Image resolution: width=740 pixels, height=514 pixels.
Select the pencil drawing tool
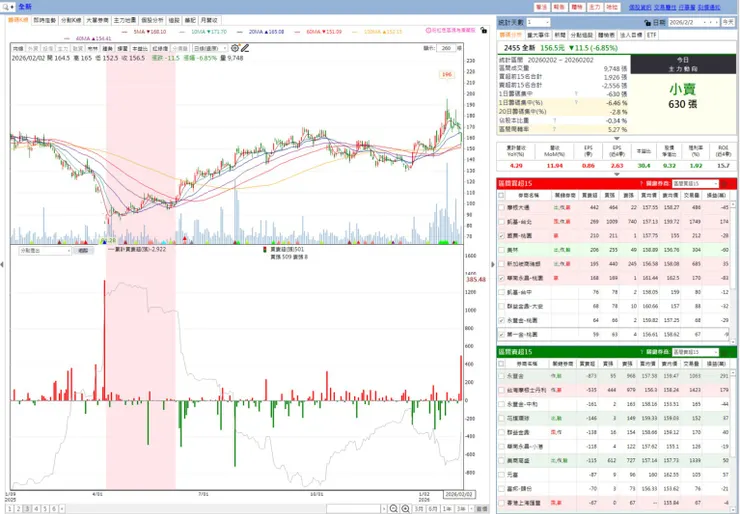(244, 48)
